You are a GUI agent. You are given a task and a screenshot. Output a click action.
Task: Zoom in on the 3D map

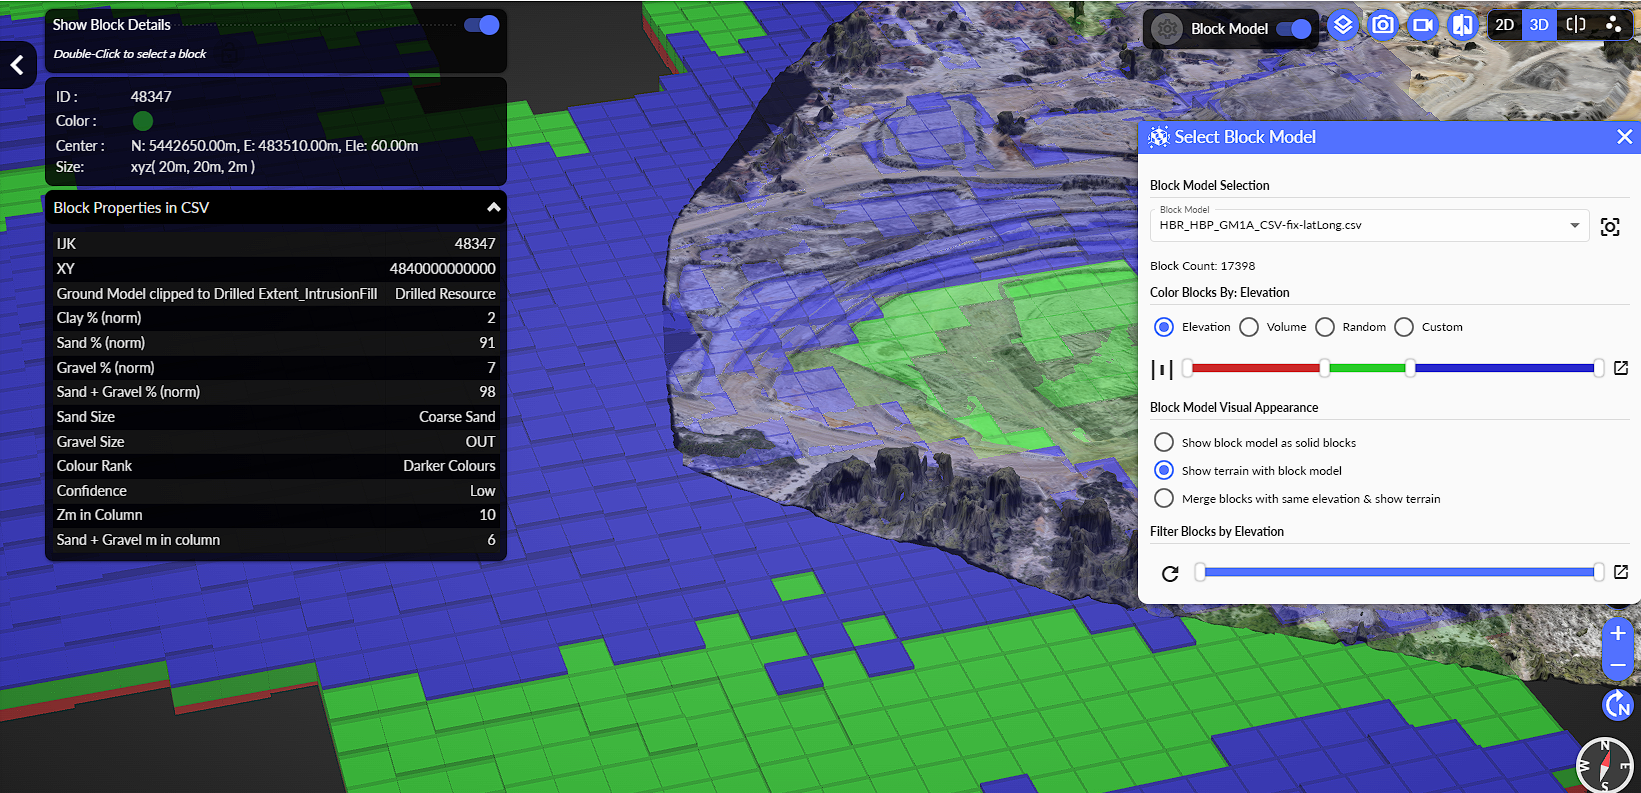pos(1618,633)
